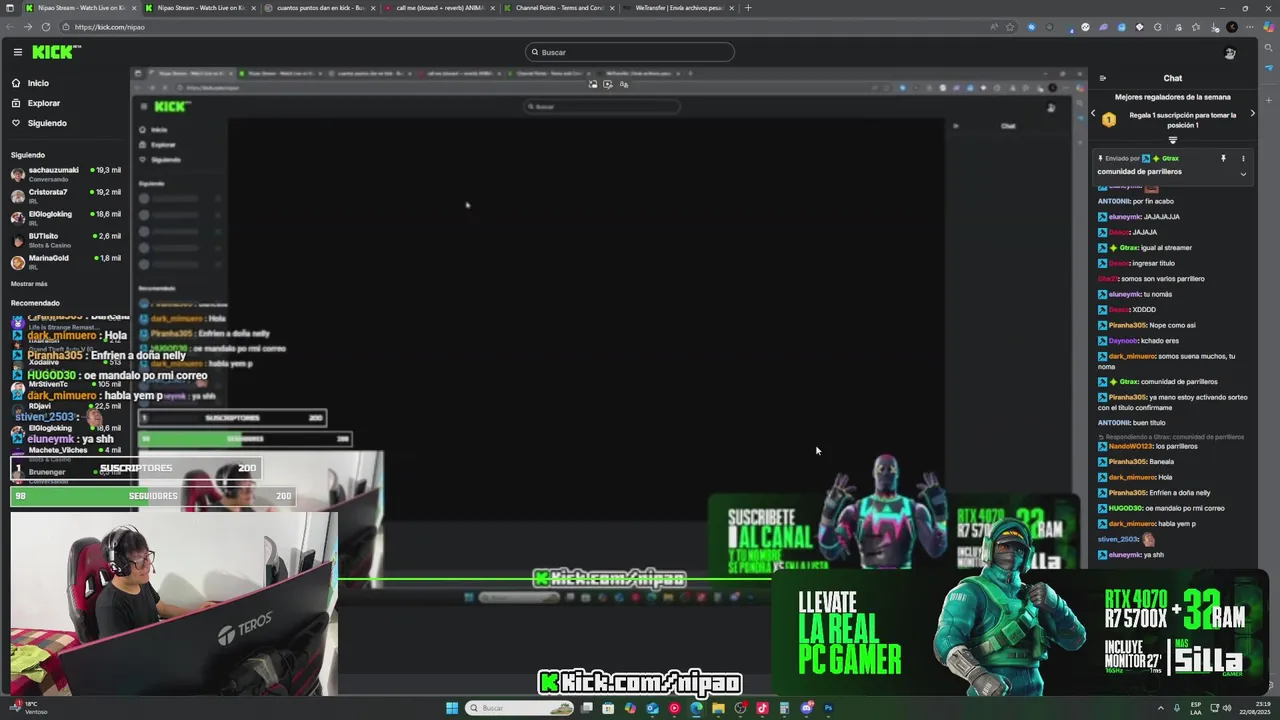The height and width of the screenshot is (720, 1280).
Task: Add page to favorites star
Action: [1008, 27]
